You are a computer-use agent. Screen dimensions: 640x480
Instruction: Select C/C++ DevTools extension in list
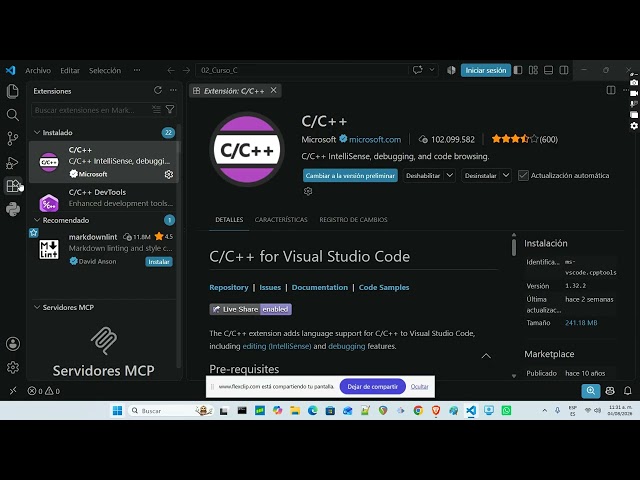(x=104, y=198)
